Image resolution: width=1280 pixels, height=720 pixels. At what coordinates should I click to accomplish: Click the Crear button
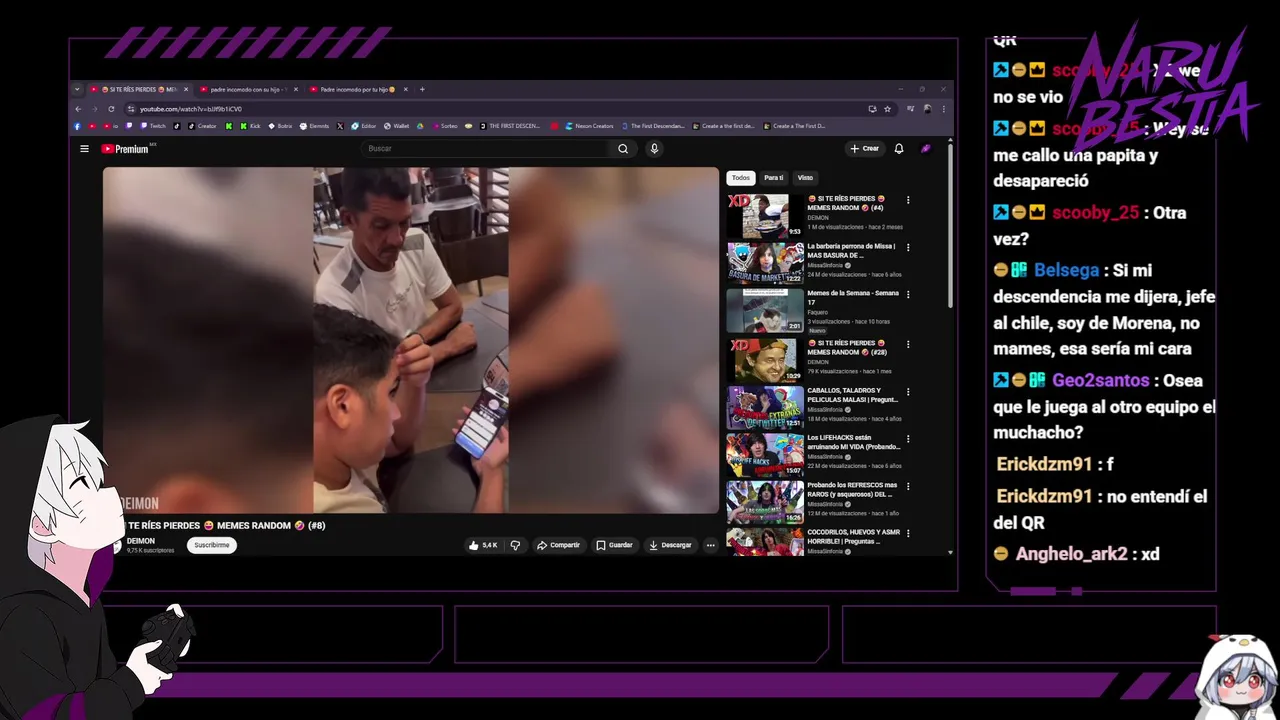864,149
